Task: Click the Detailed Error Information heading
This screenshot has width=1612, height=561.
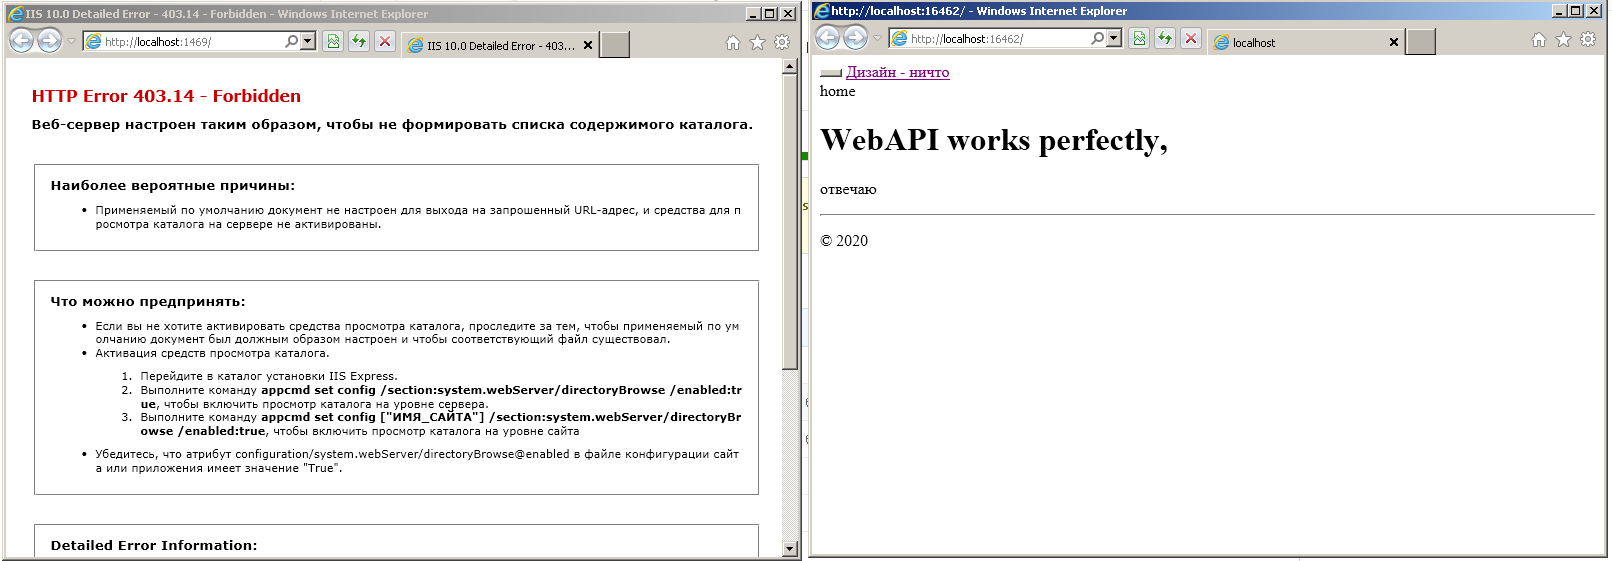Action: click(154, 546)
